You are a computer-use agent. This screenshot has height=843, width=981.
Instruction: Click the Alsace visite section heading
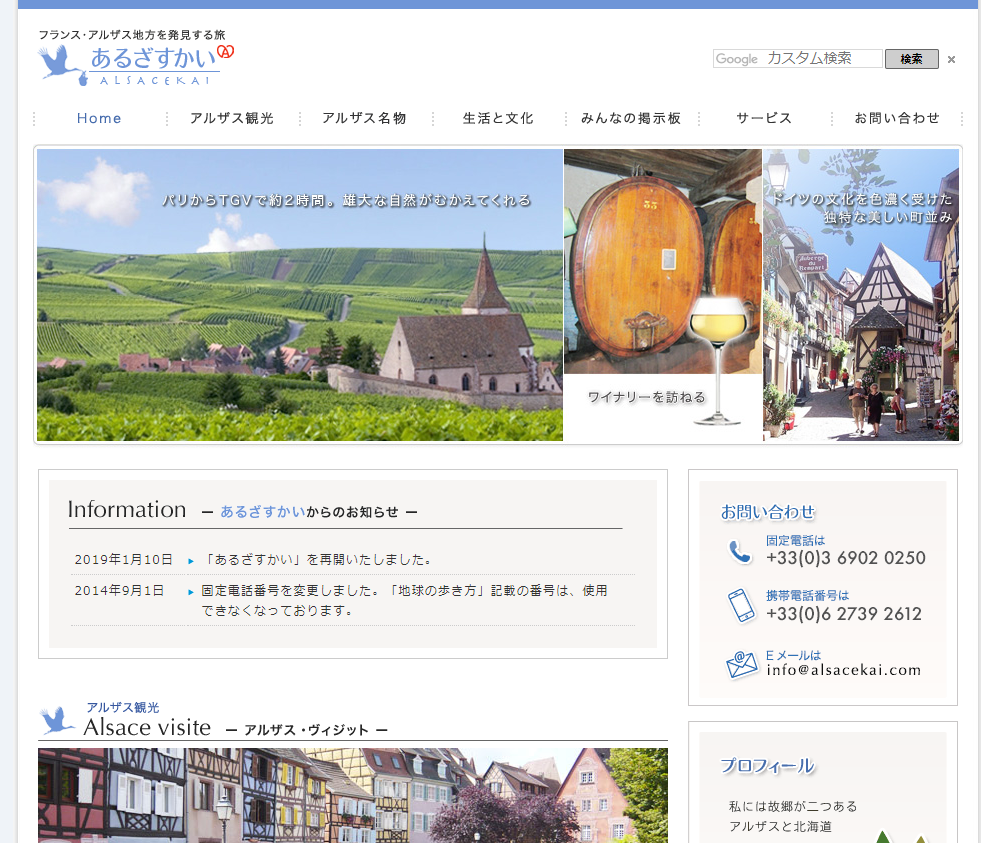[147, 727]
